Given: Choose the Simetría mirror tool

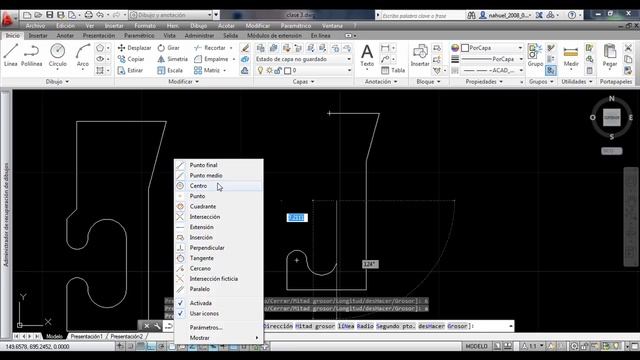Looking at the screenshot, I should 172,59.
